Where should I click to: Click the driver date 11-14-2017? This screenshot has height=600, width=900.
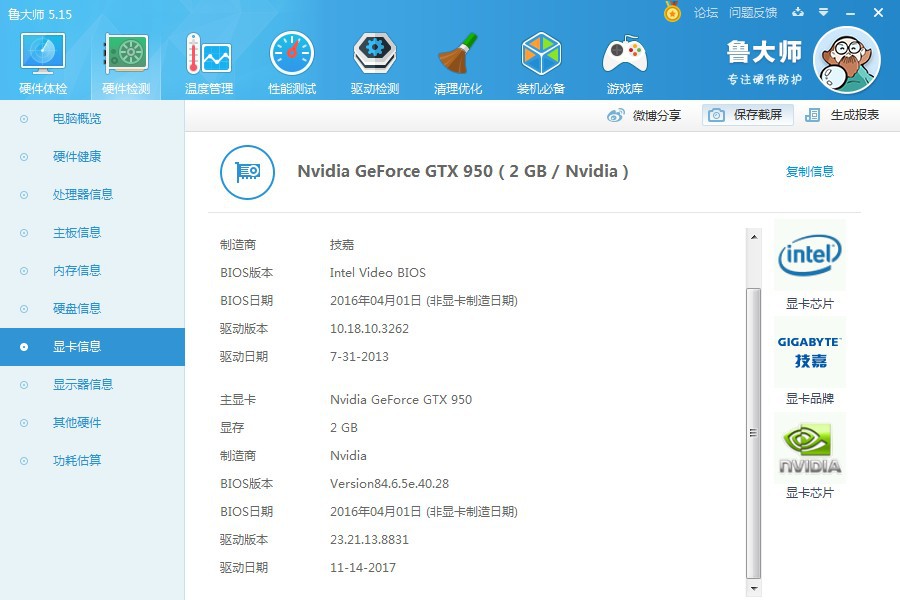click(x=363, y=568)
